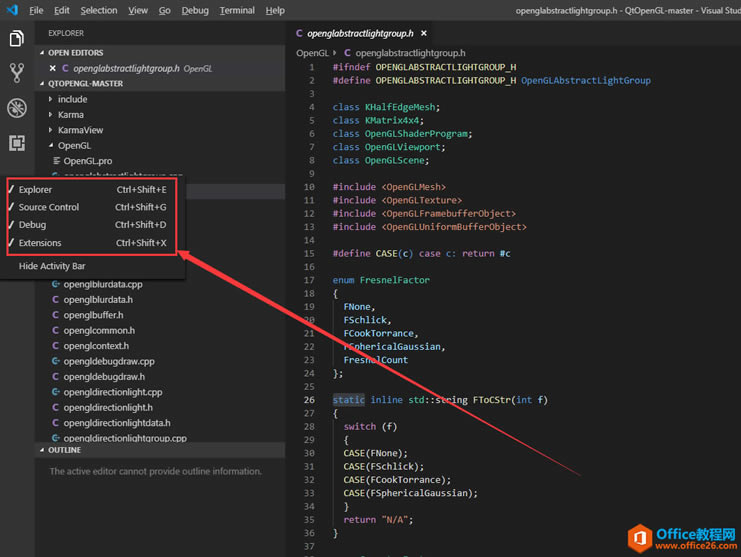The width and height of the screenshot is (741, 557).
Task: Click 'static' keyword on line 26
Action: (348, 400)
